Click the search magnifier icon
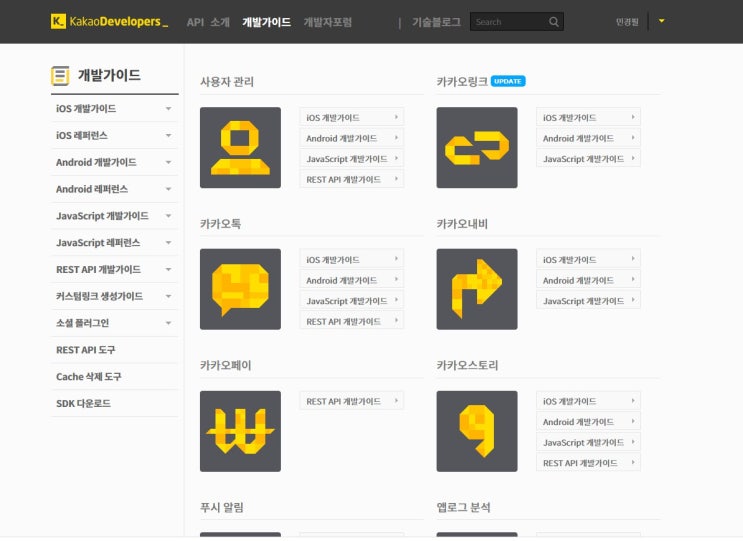Image resolution: width=743 pixels, height=541 pixels. click(x=553, y=22)
